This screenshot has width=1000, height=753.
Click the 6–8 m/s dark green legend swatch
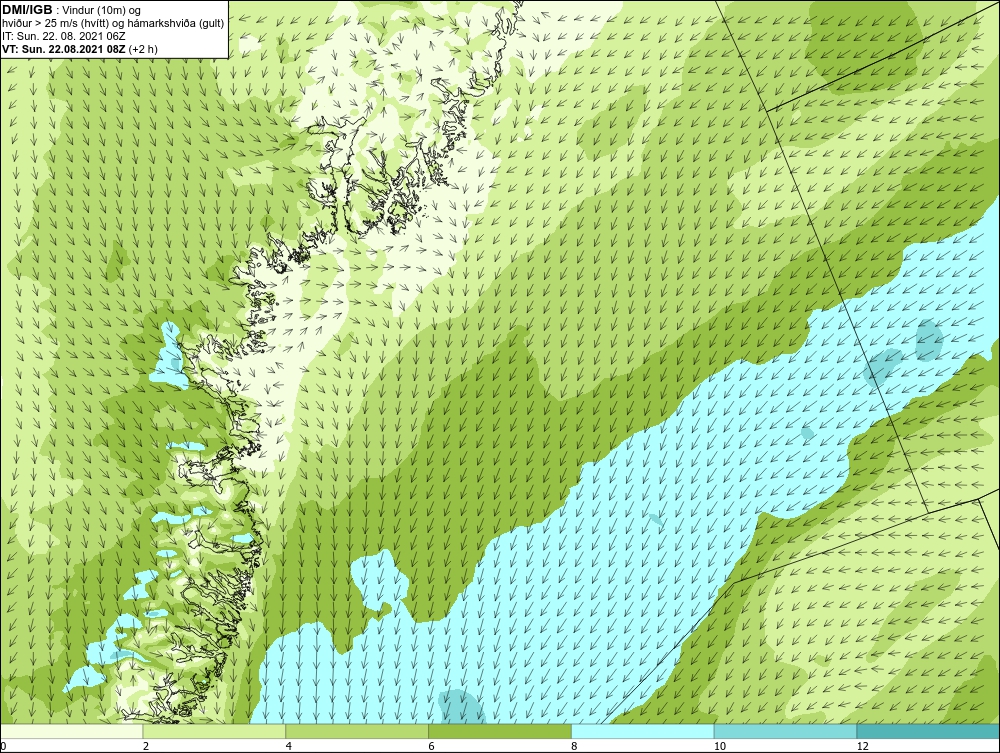coord(500,731)
